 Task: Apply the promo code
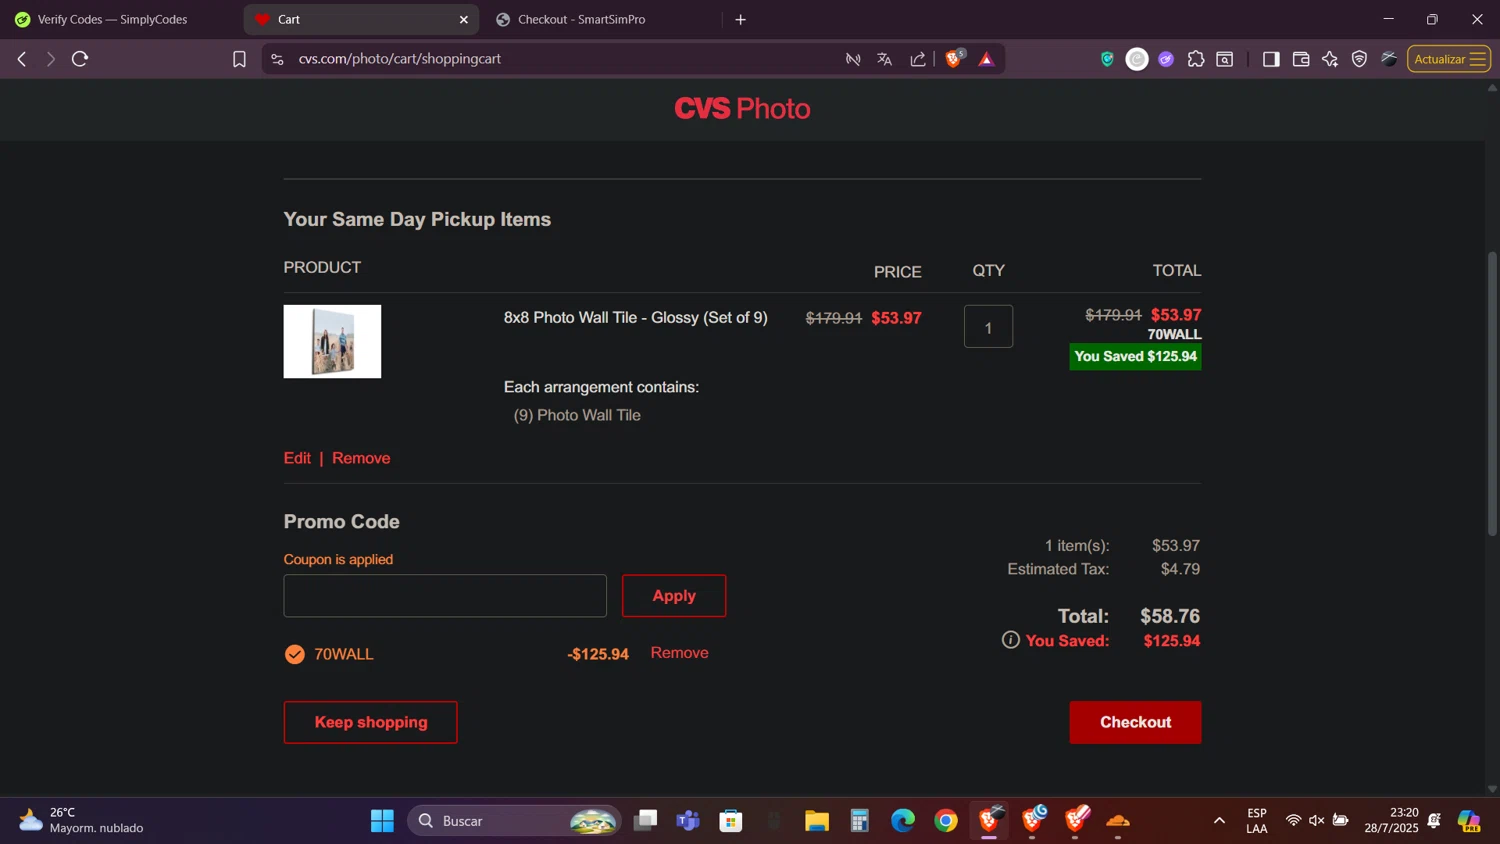coord(674,596)
